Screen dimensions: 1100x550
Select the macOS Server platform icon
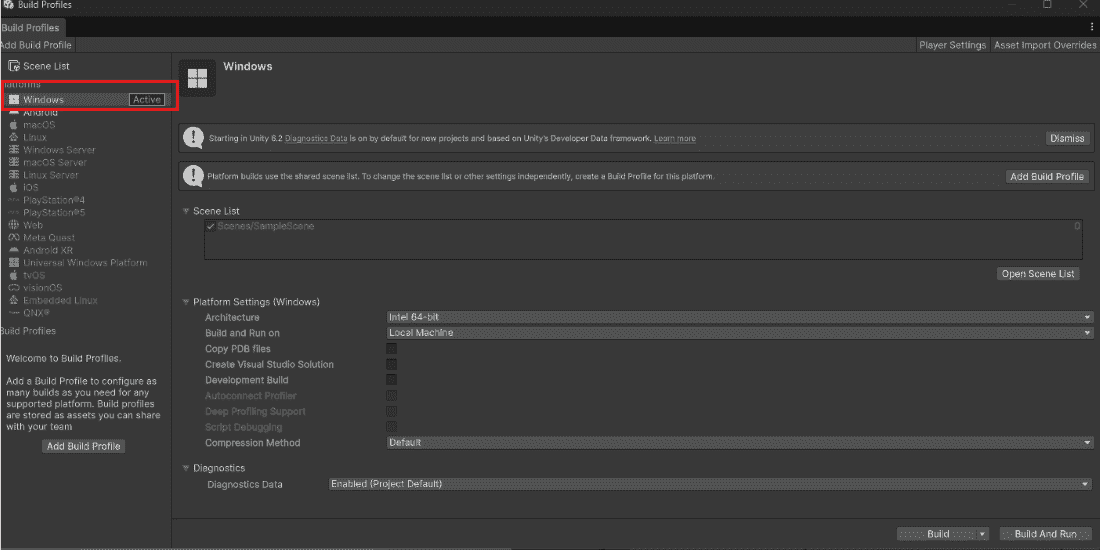13,163
